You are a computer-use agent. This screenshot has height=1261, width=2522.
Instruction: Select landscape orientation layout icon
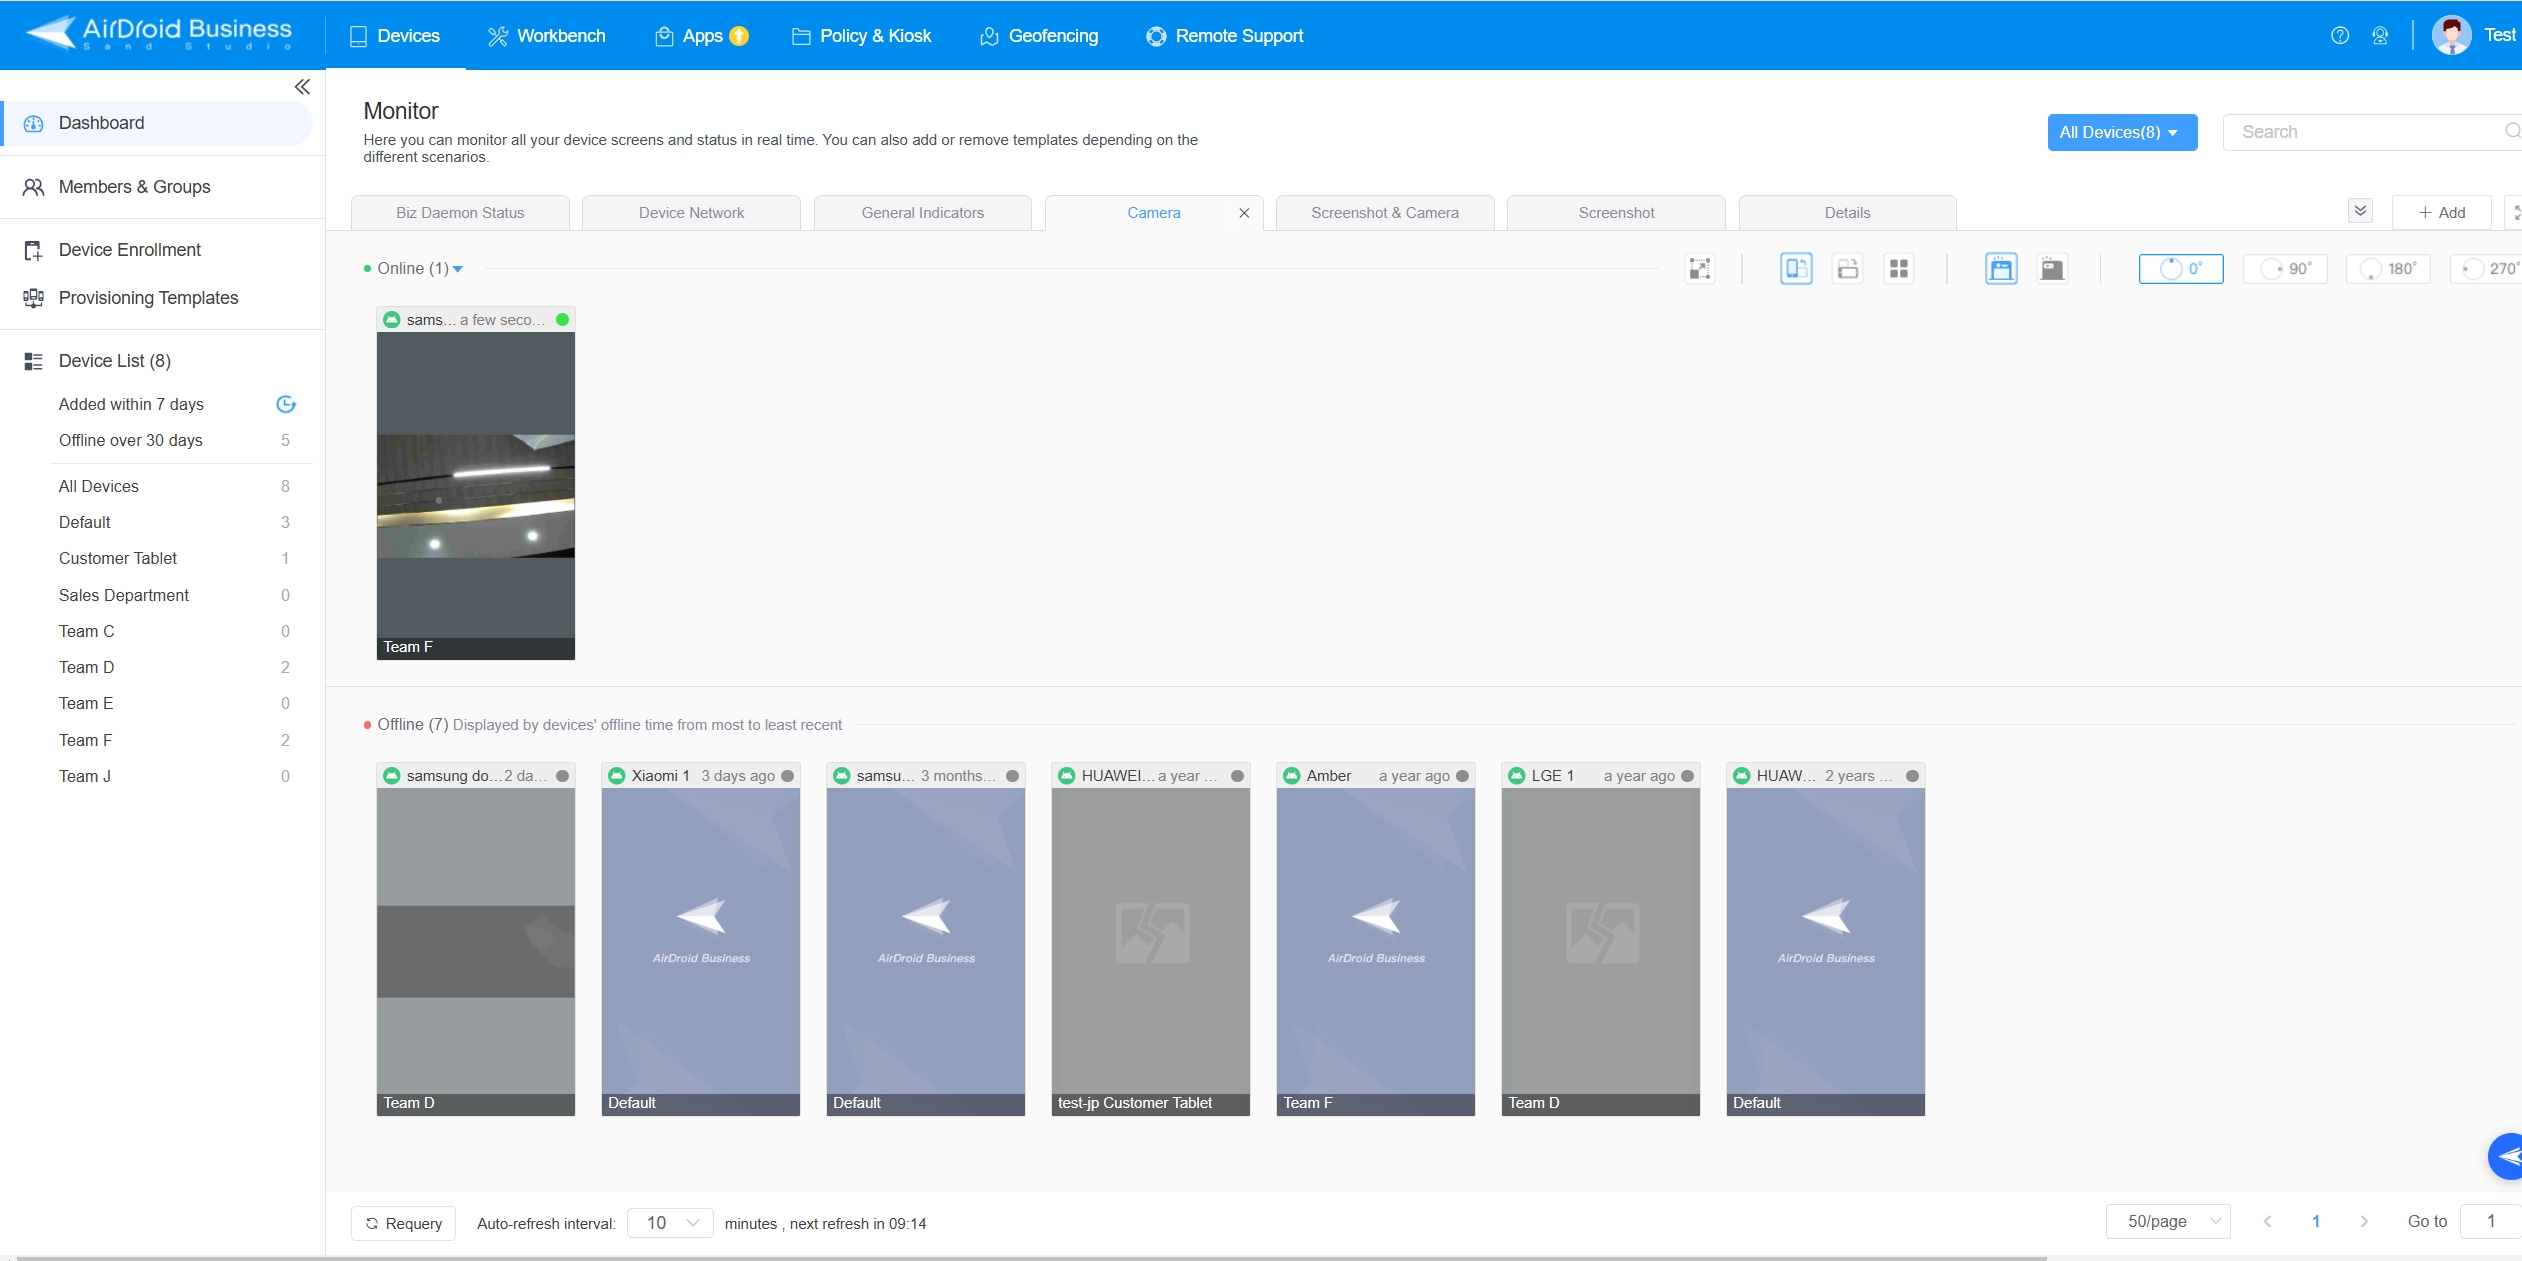(x=1847, y=268)
